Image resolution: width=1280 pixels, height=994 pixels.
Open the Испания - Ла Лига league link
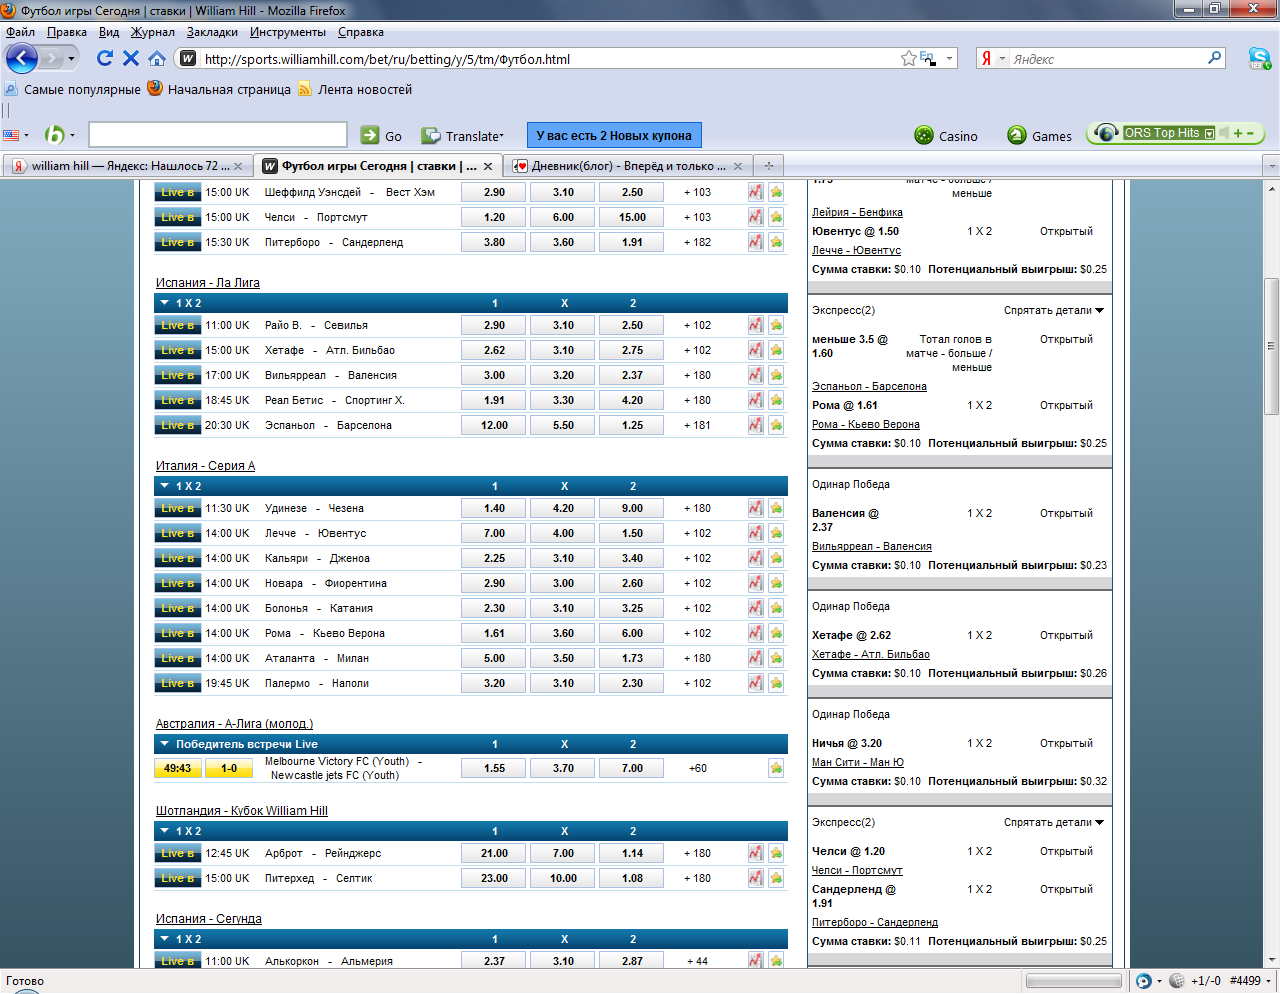[x=207, y=282]
